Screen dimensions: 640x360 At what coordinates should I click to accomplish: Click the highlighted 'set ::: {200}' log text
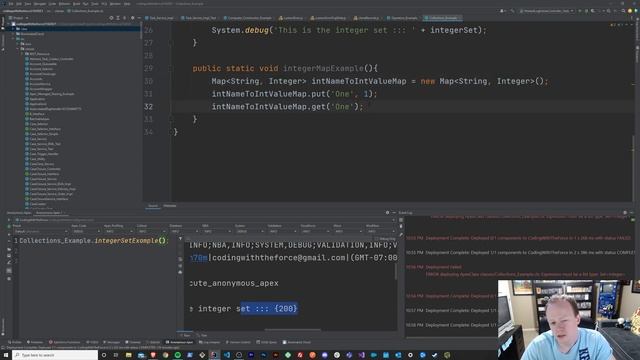point(269,309)
